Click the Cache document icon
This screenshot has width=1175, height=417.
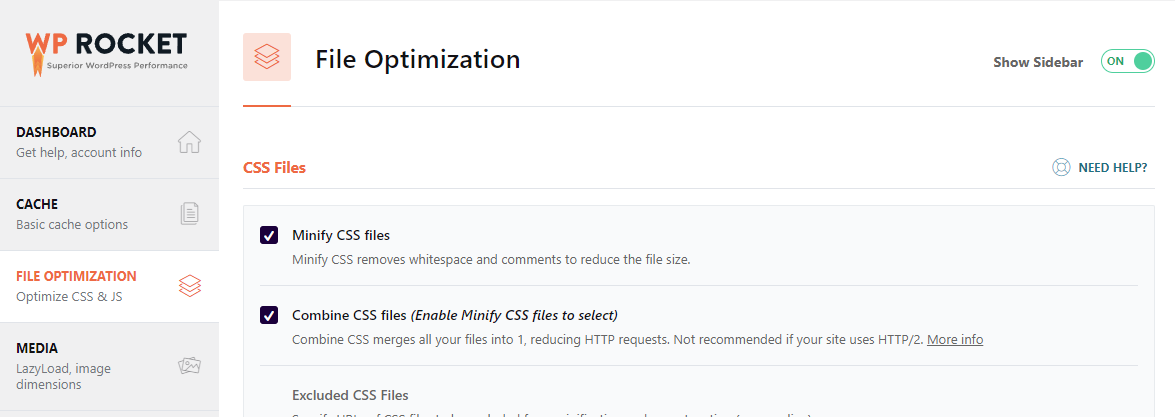pyautogui.click(x=189, y=213)
